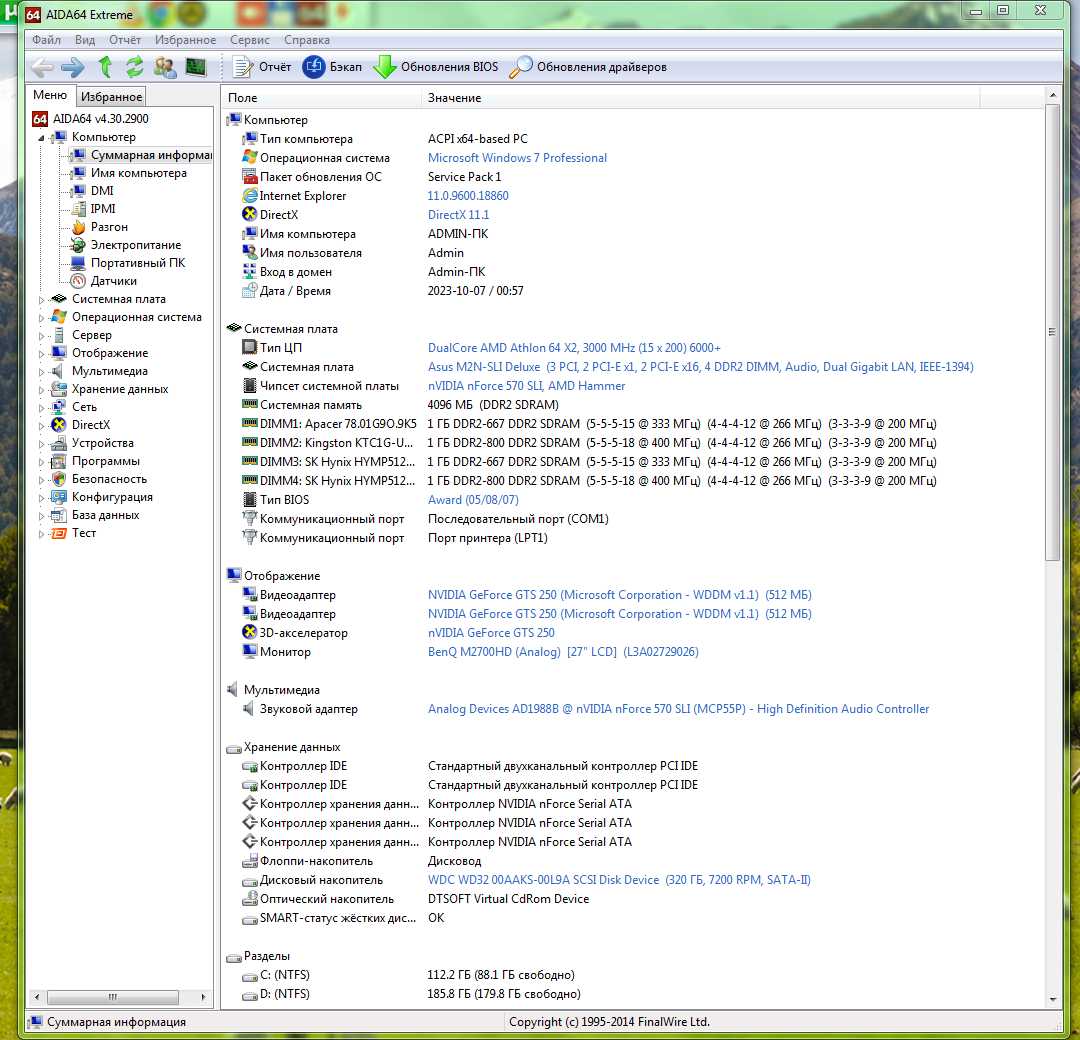Expand the Хранение данных tree node

coord(42,389)
